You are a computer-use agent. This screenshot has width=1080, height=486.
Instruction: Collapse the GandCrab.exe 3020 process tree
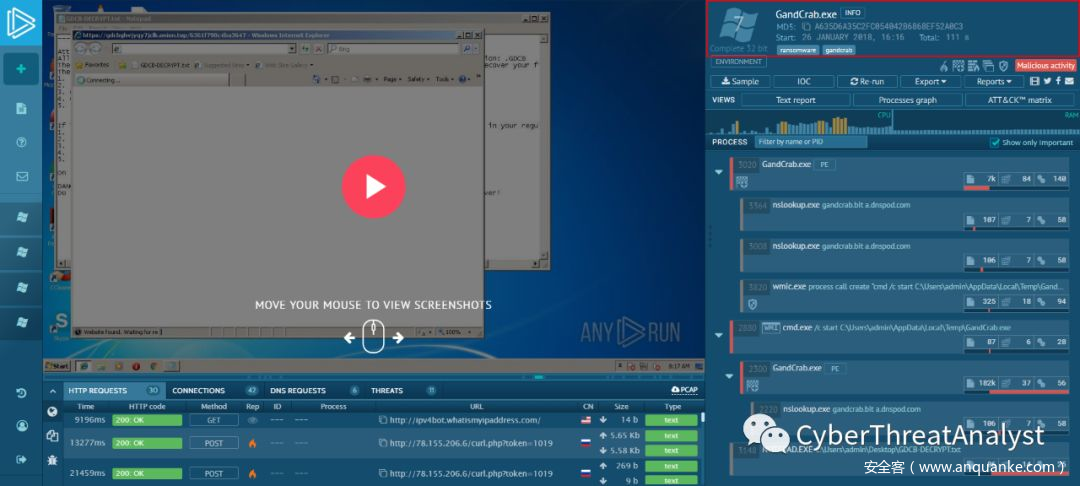[x=718, y=172]
